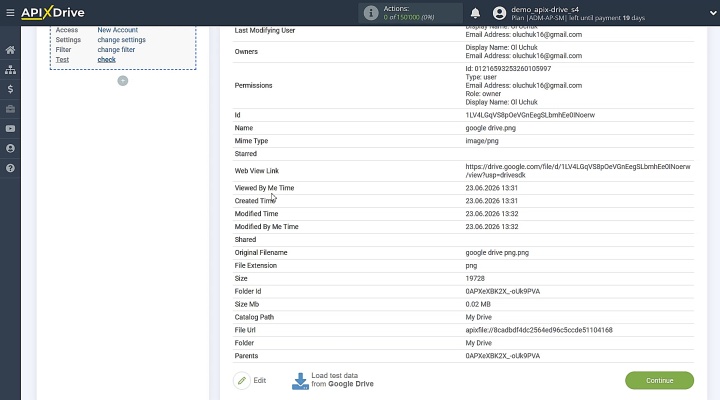Click the ApiX-Drive logo
This screenshot has width=720, height=400.
coord(53,12)
